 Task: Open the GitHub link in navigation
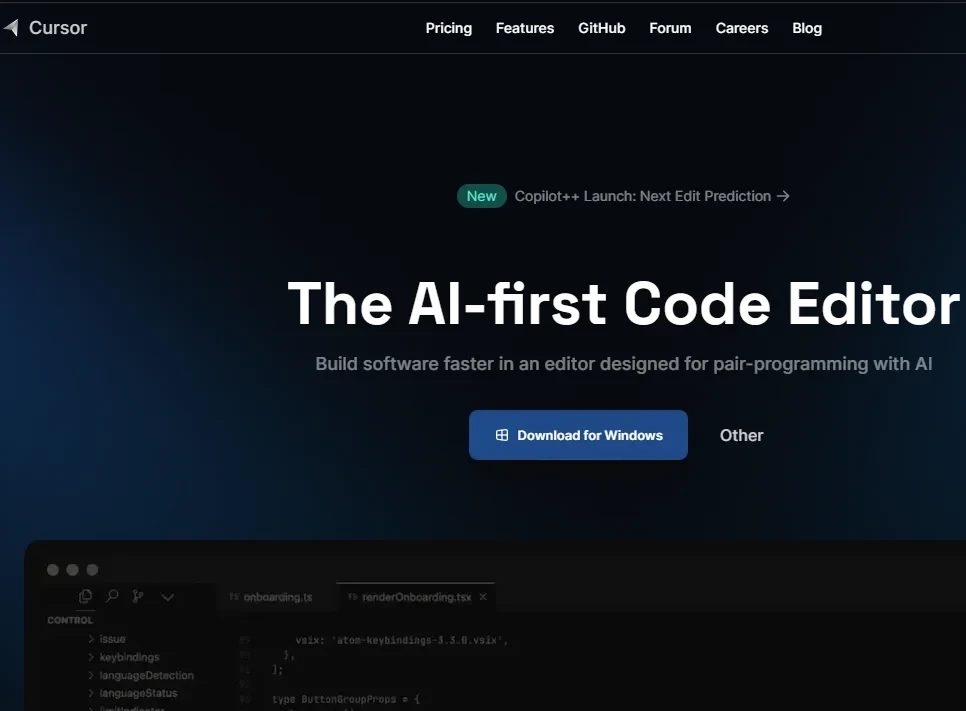[601, 28]
